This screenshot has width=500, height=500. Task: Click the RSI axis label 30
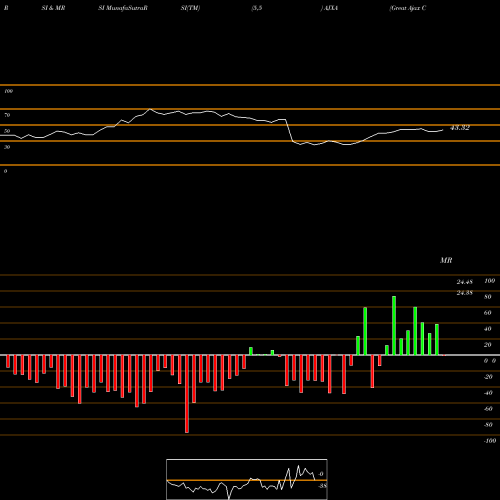pyautogui.click(x=7, y=147)
